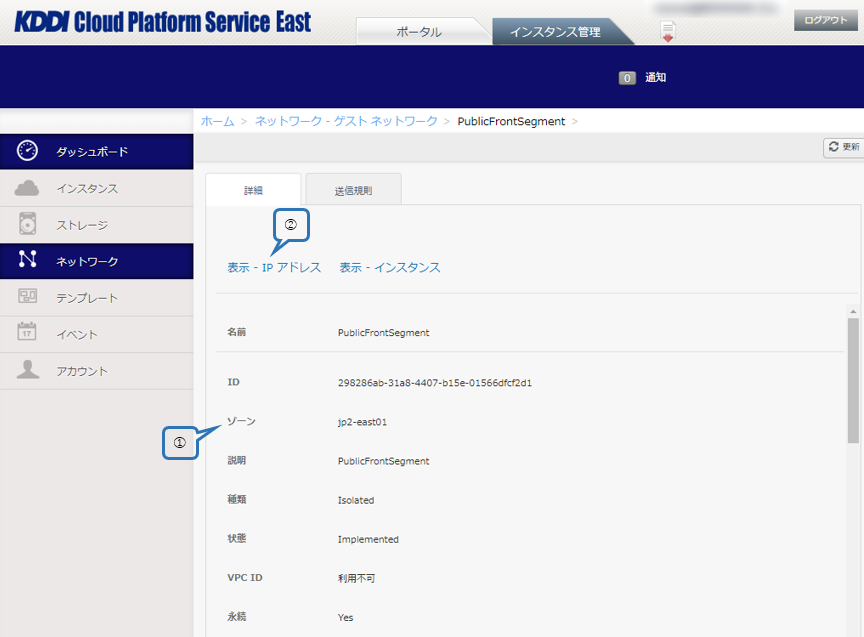Click the ID value 298286ab-31a8-4407-b15e-01566dfcf2d1

435,382
